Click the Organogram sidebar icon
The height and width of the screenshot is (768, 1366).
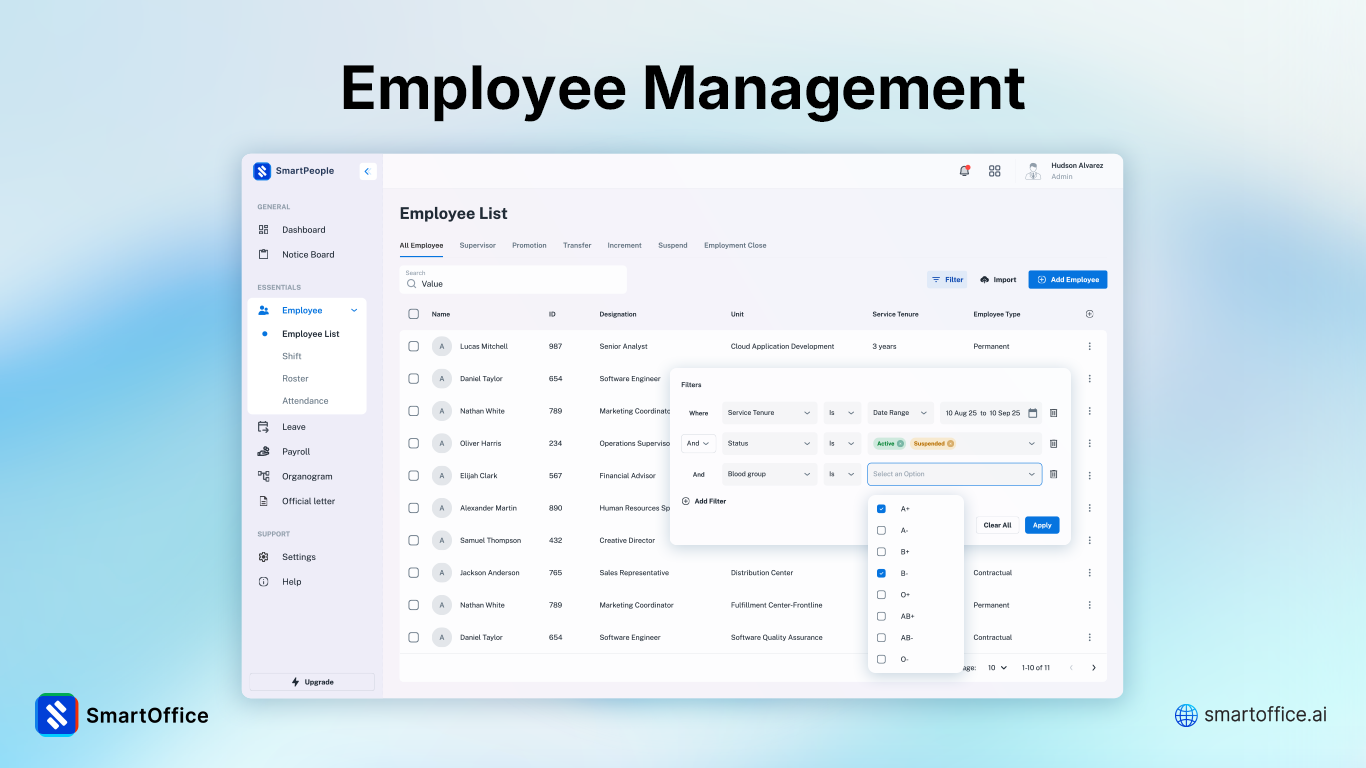click(x=262, y=476)
